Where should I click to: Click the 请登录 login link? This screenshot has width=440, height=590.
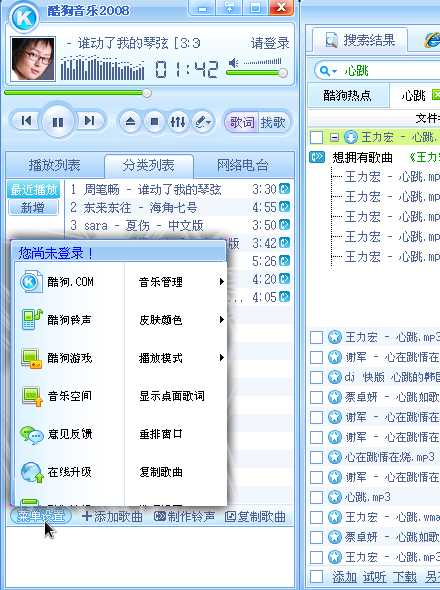pos(270,43)
